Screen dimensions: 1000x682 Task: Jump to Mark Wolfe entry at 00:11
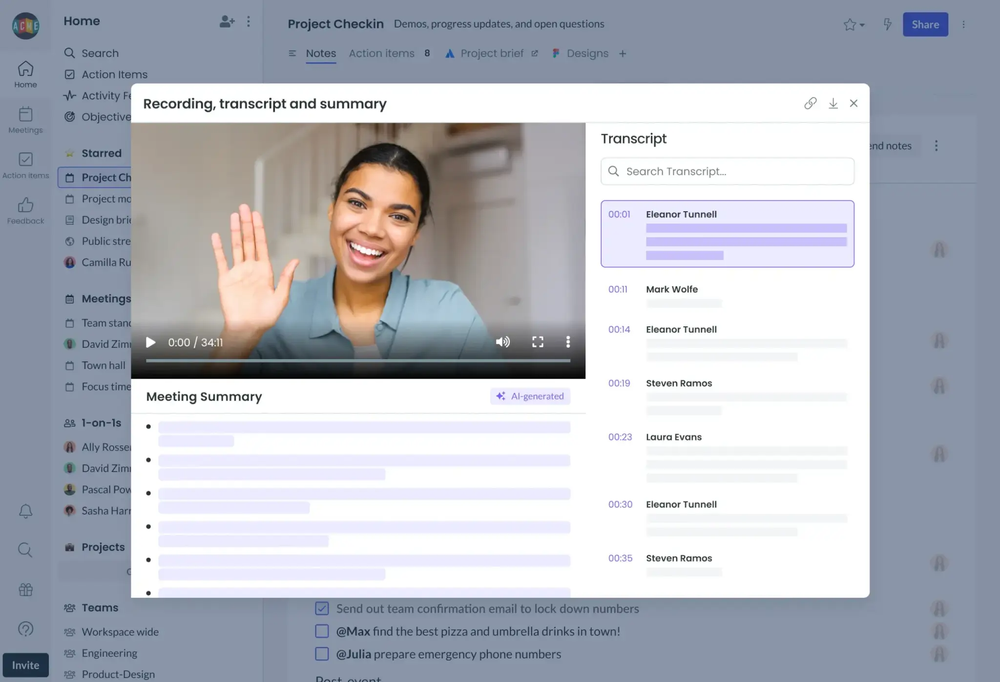tap(727, 297)
